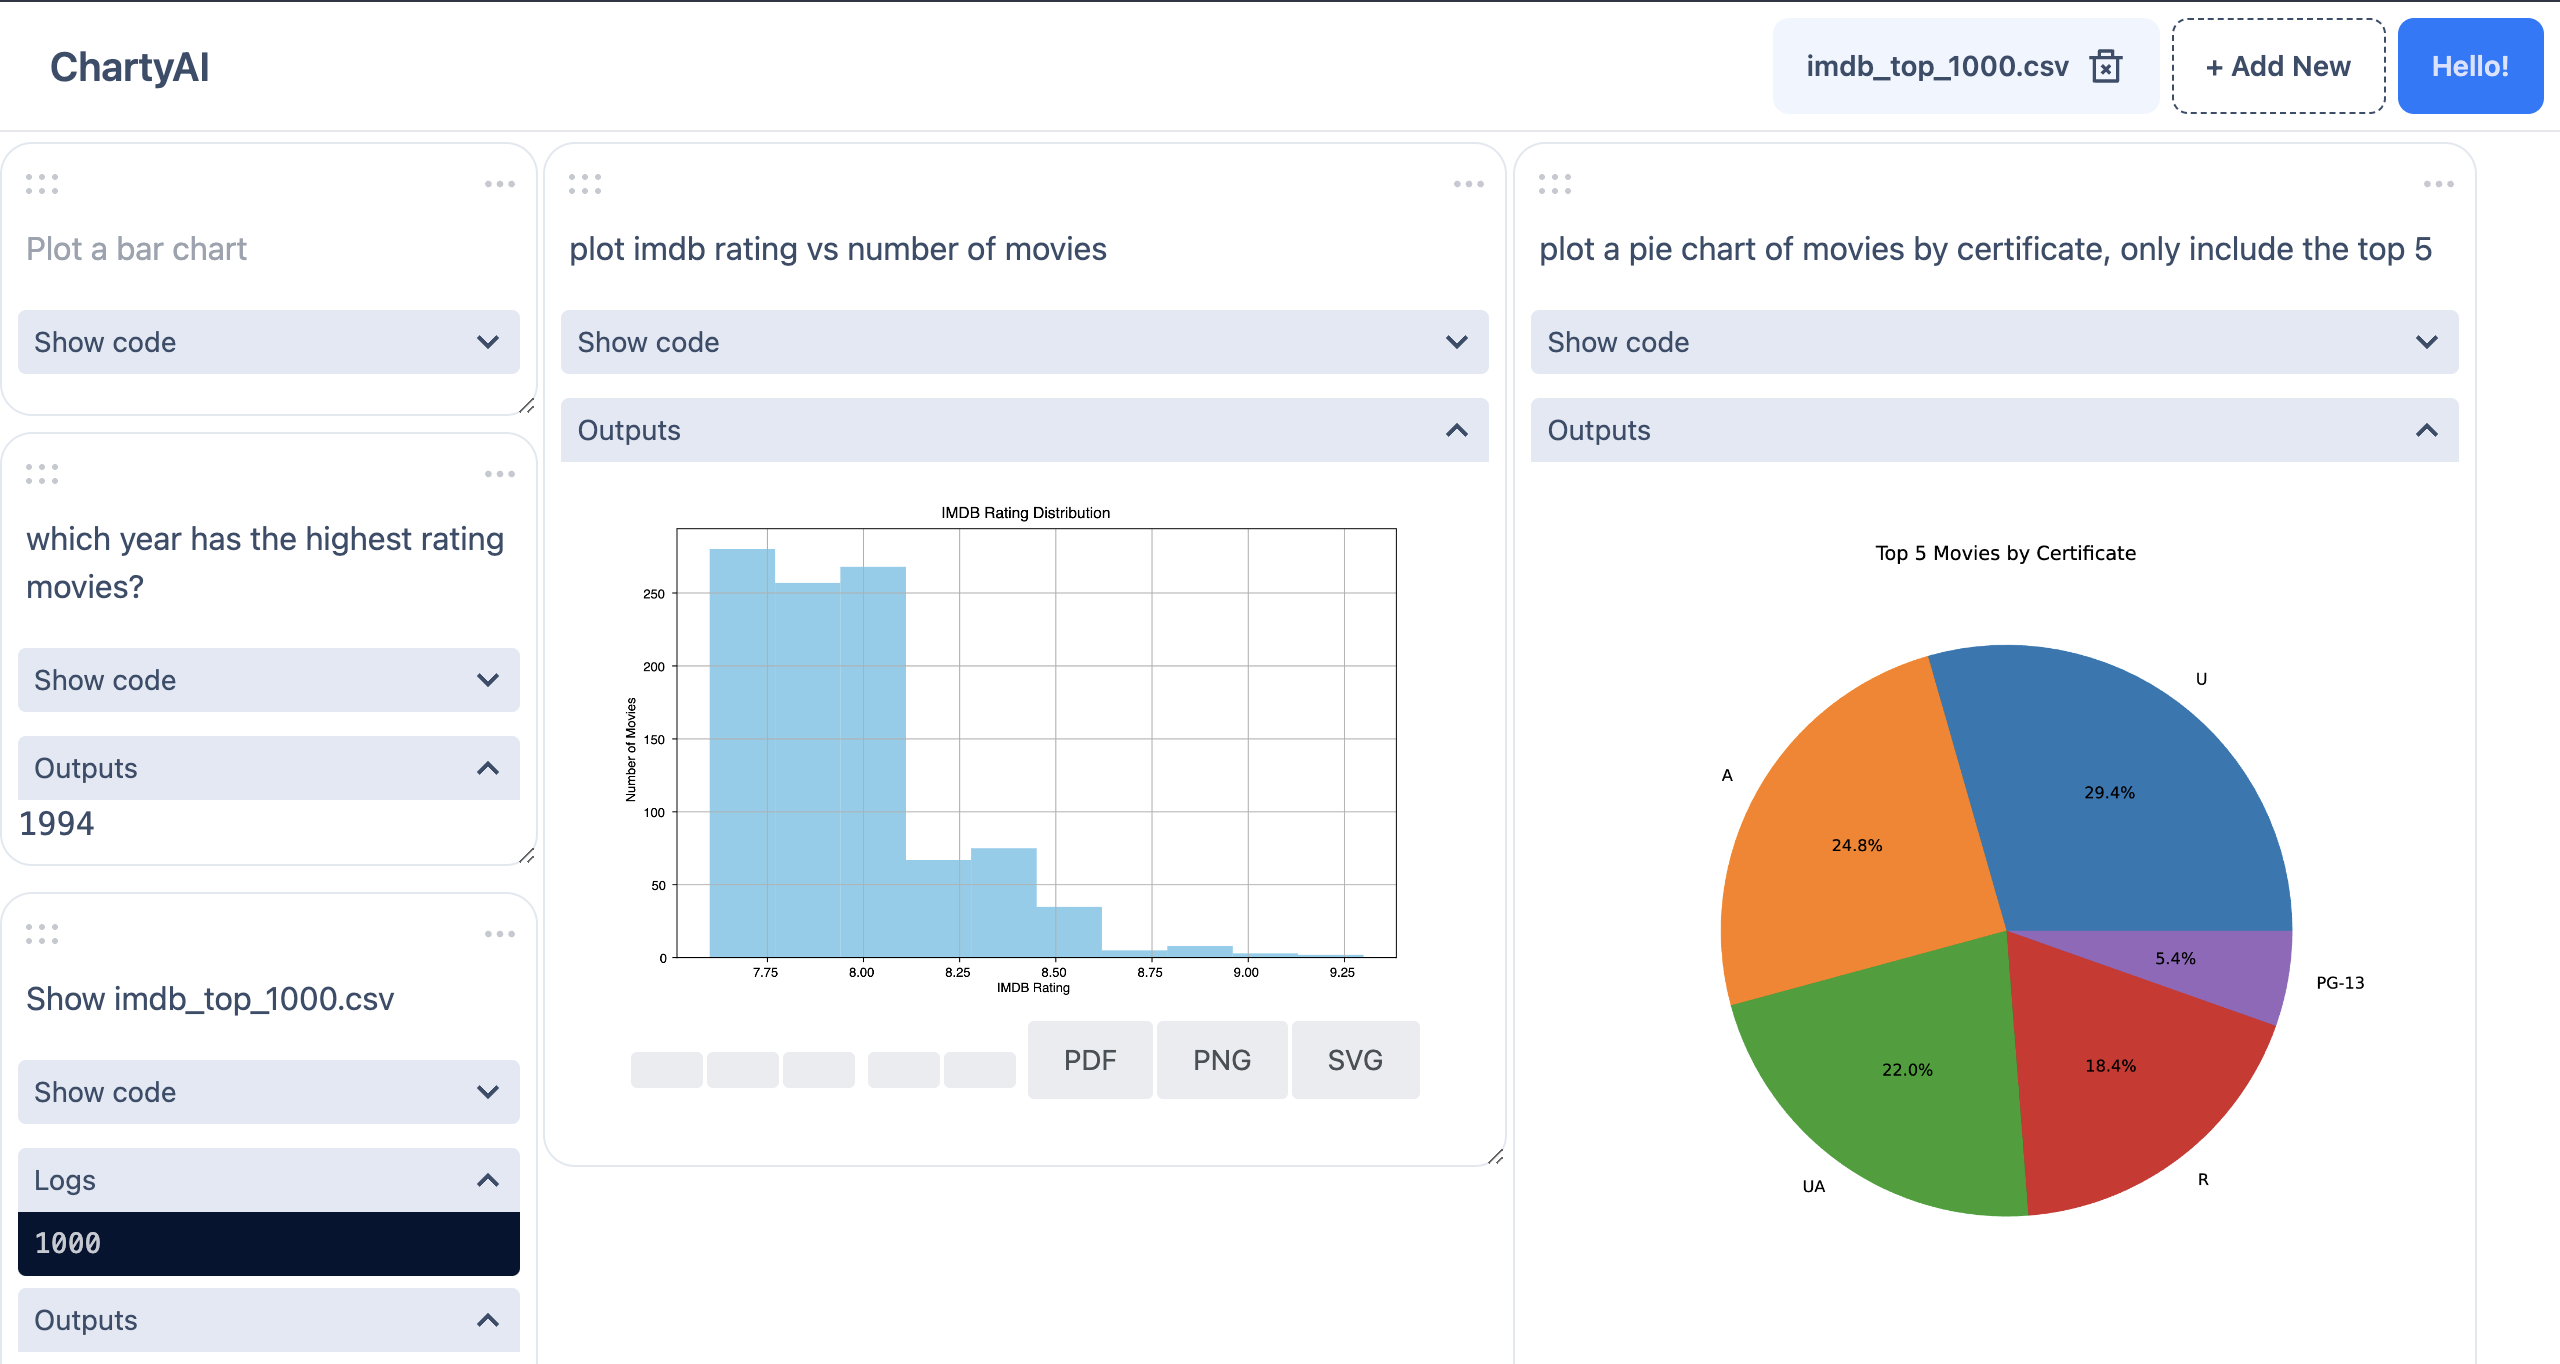The image size is (2560, 1364).
Task: Open the three-dot menu on pie chart card
Action: [2438, 184]
